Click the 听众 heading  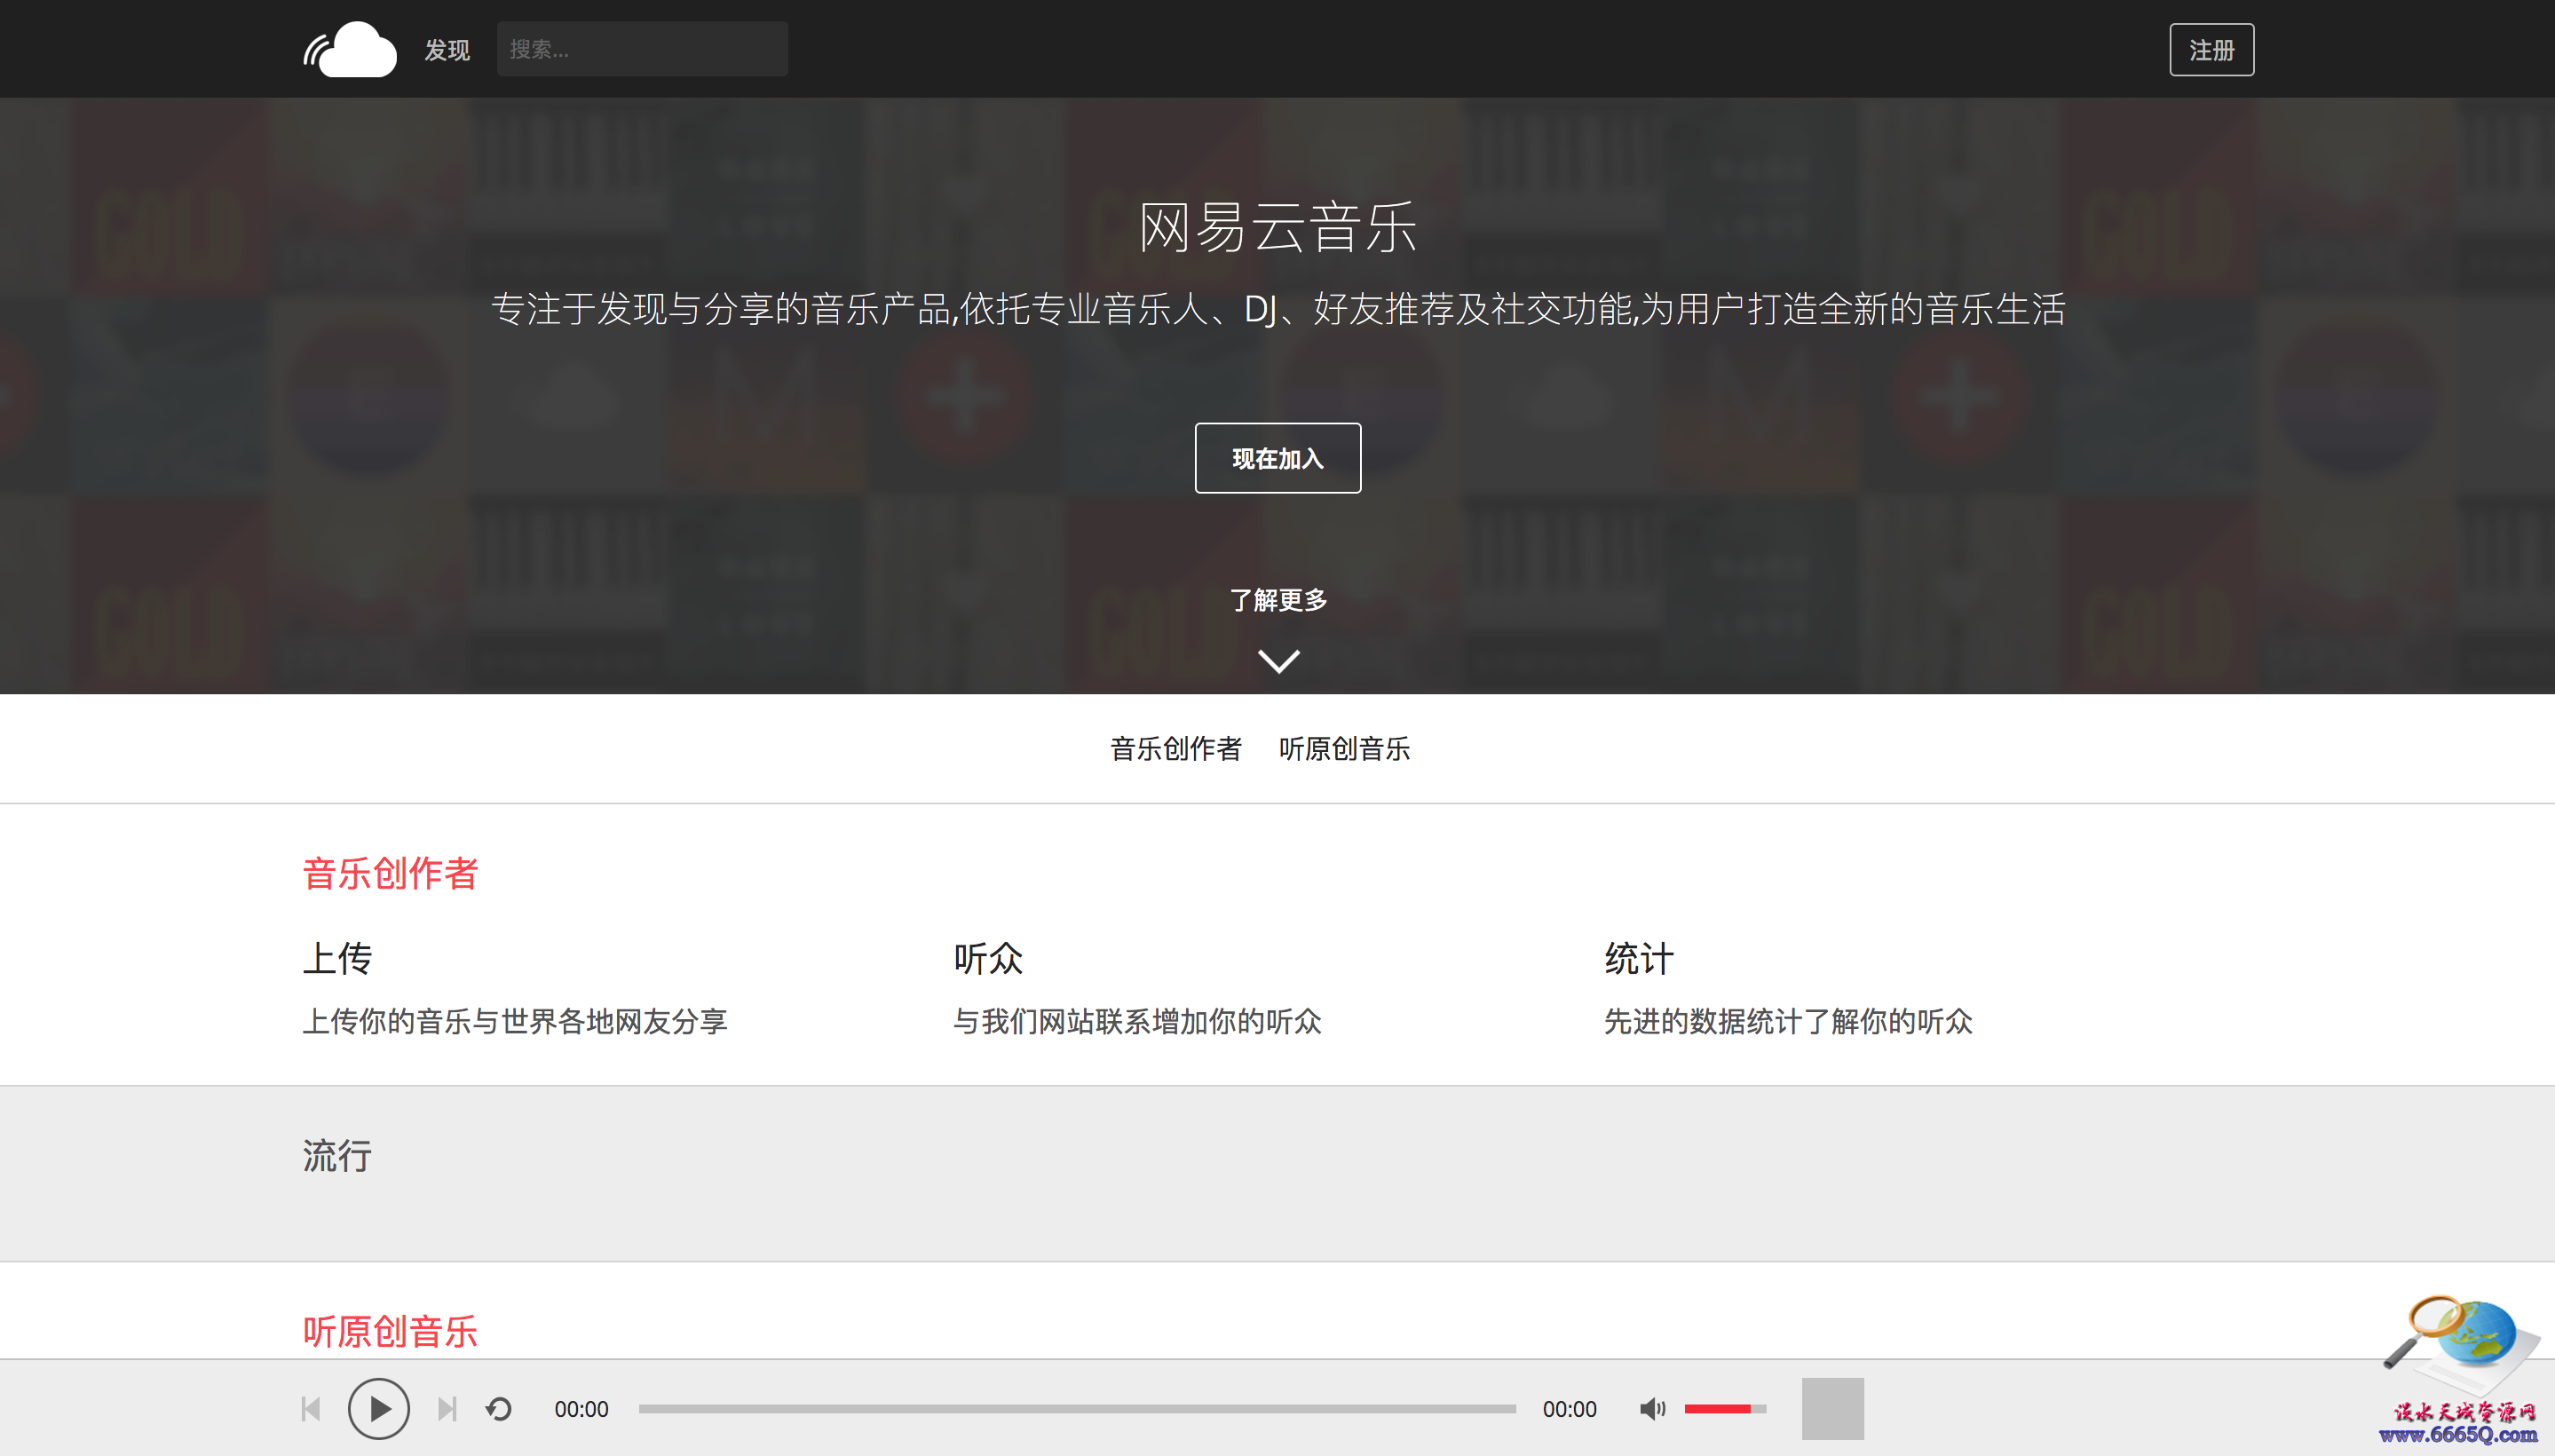(988, 958)
